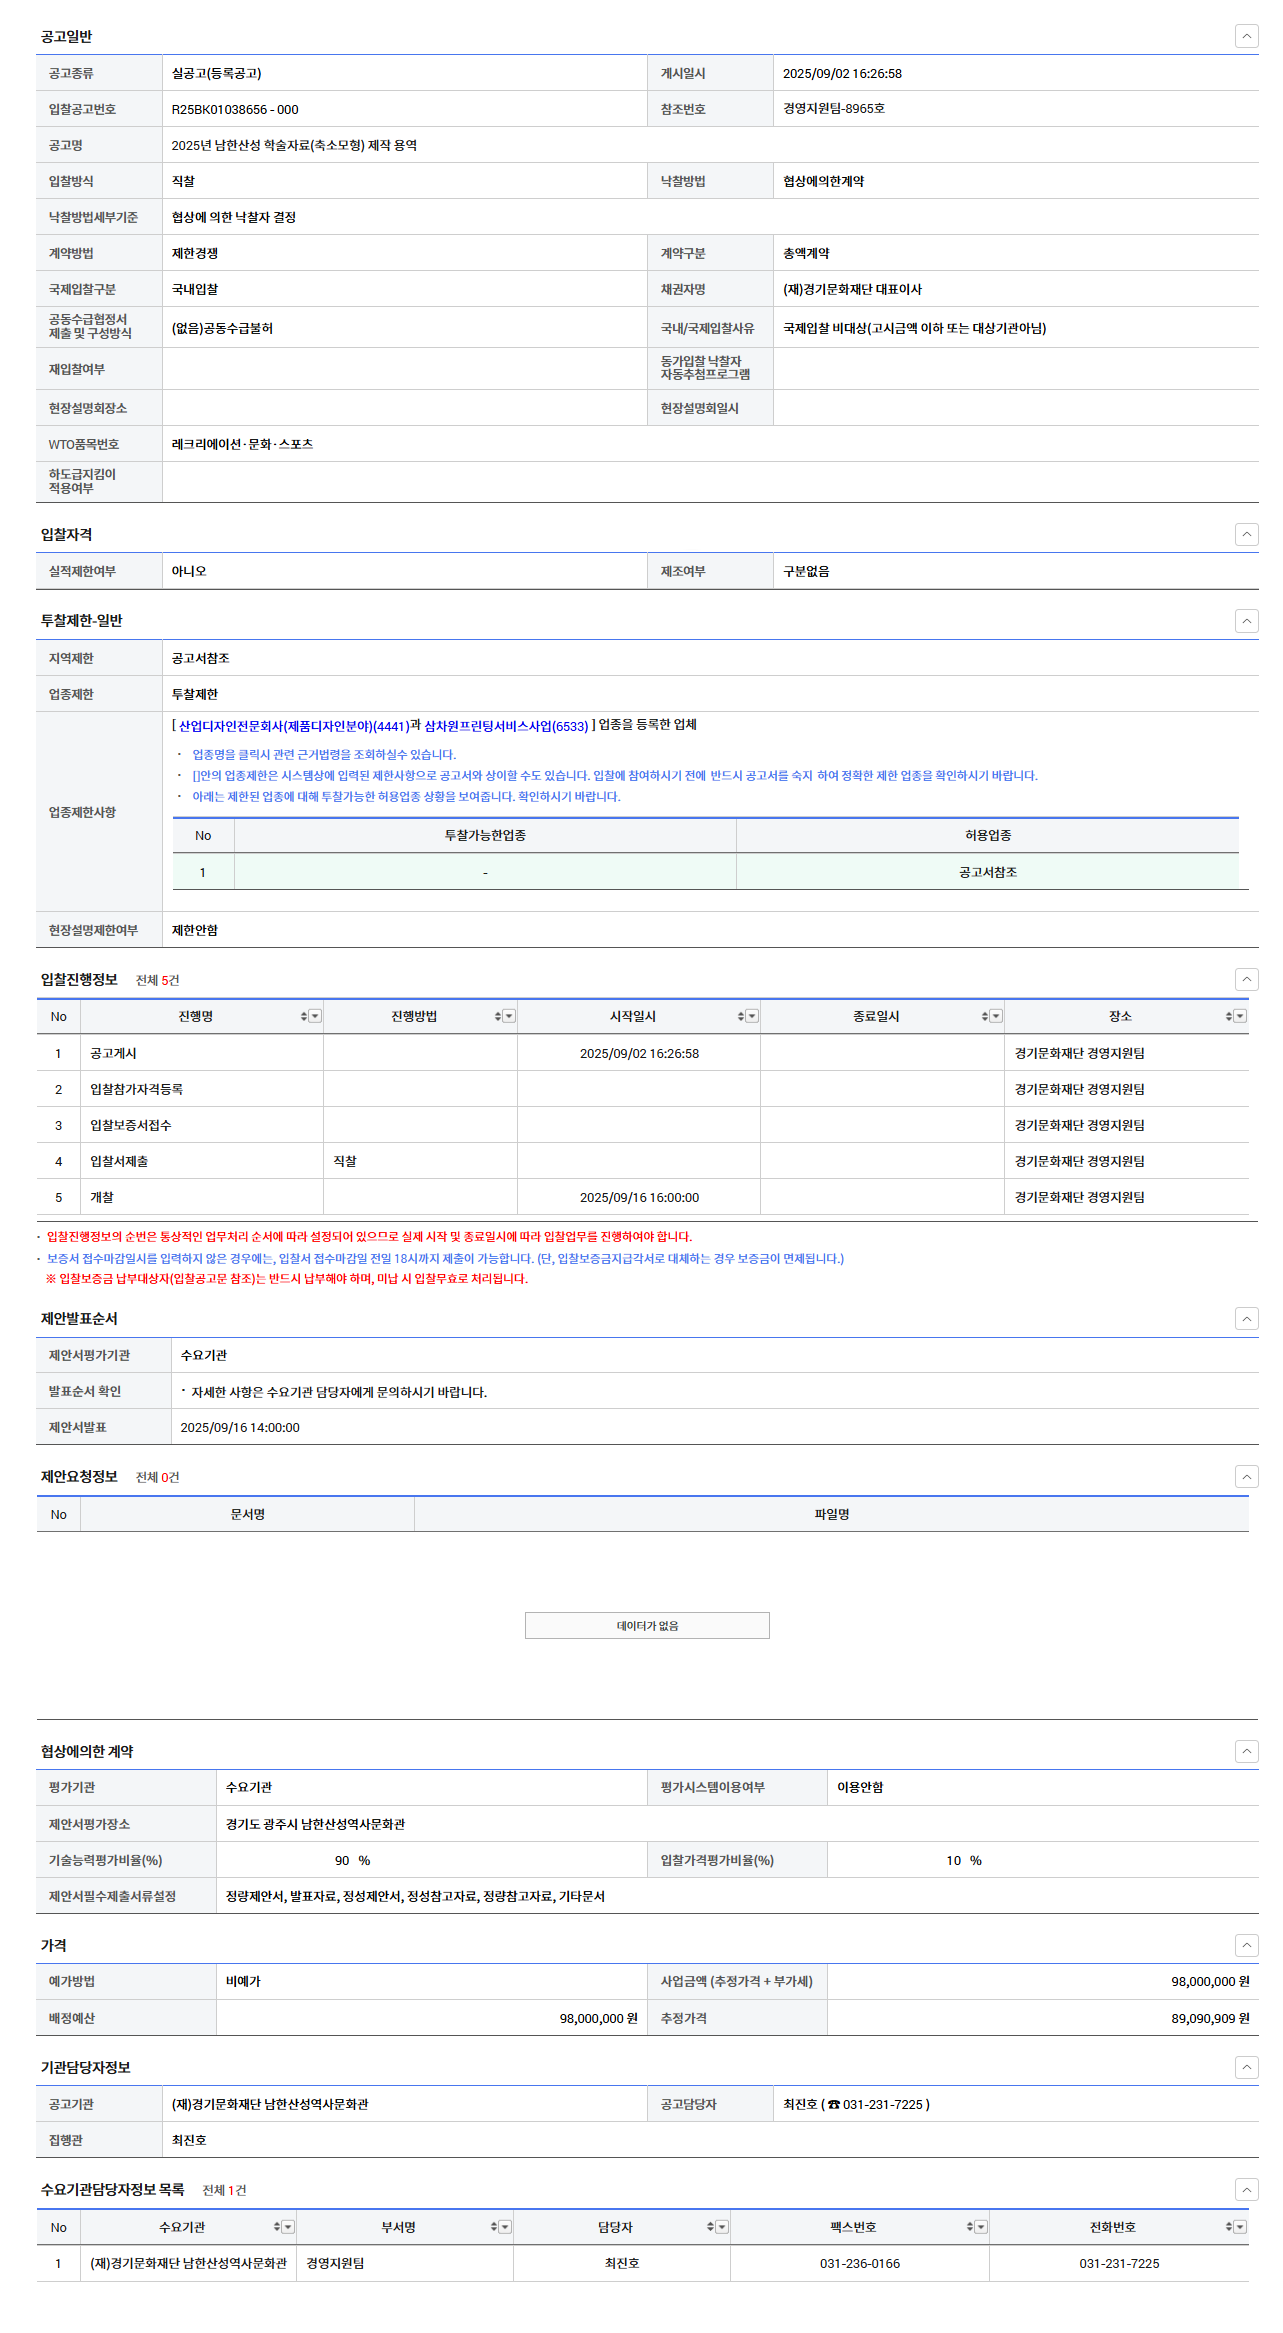1283x2333 pixels.
Task: Collapse the 협상에의한 계약 section
Action: click(x=1246, y=1751)
